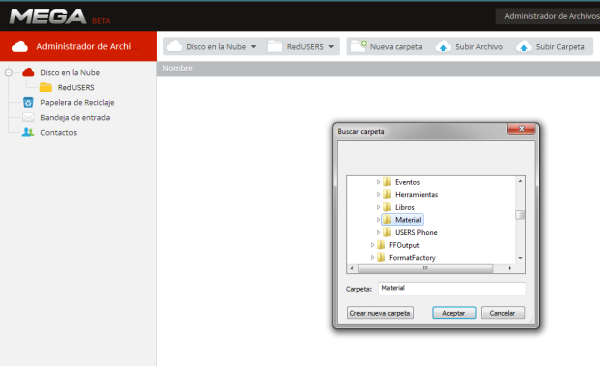
Task: Click Papelera de Reciclaje recycle bin icon
Action: point(28,102)
